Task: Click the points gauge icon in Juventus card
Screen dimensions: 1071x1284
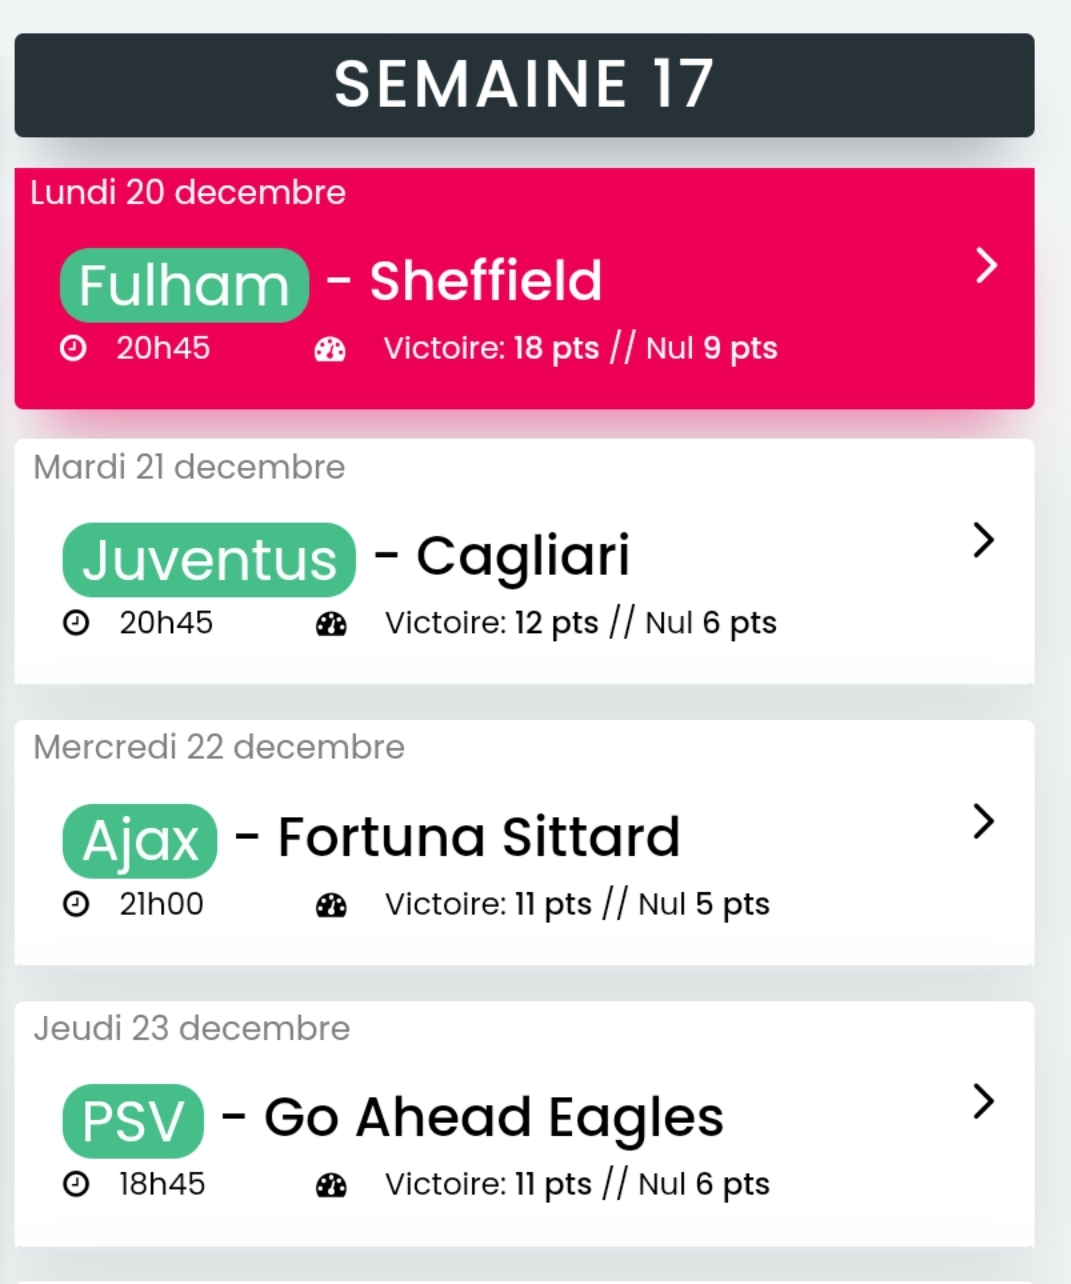Action: 331,624
